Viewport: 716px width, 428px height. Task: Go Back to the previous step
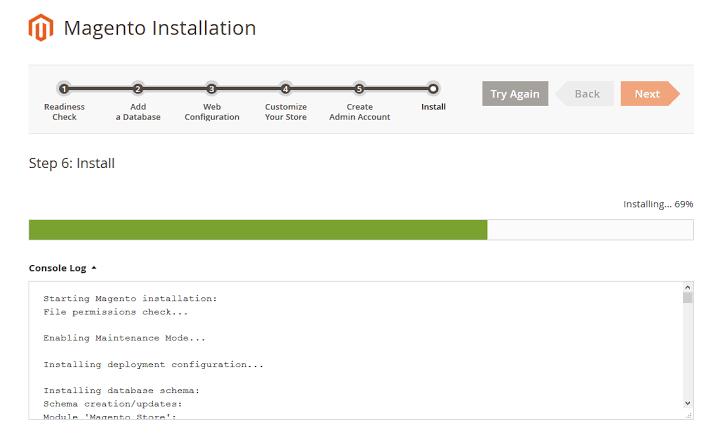(584, 94)
